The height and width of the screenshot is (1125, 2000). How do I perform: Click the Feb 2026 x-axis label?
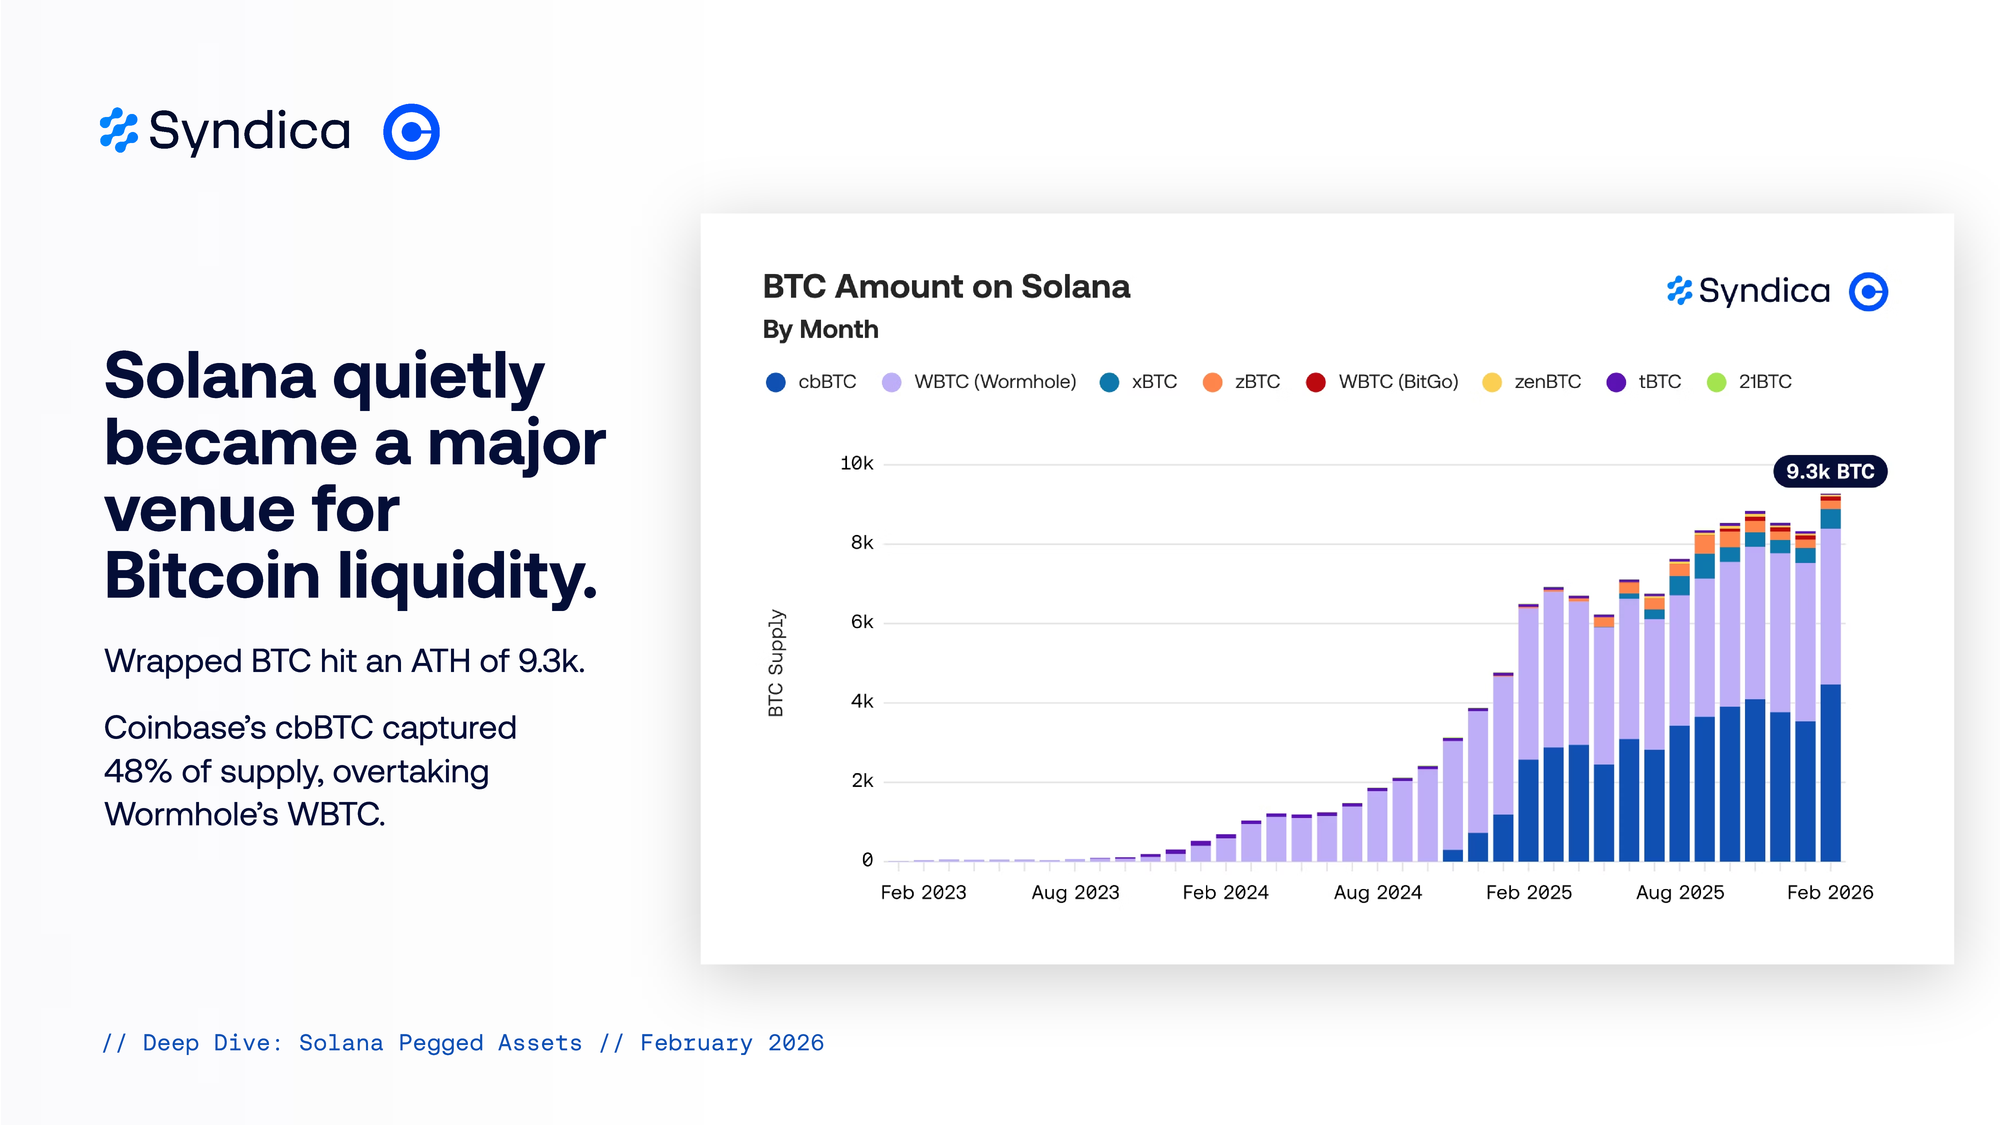point(1830,892)
